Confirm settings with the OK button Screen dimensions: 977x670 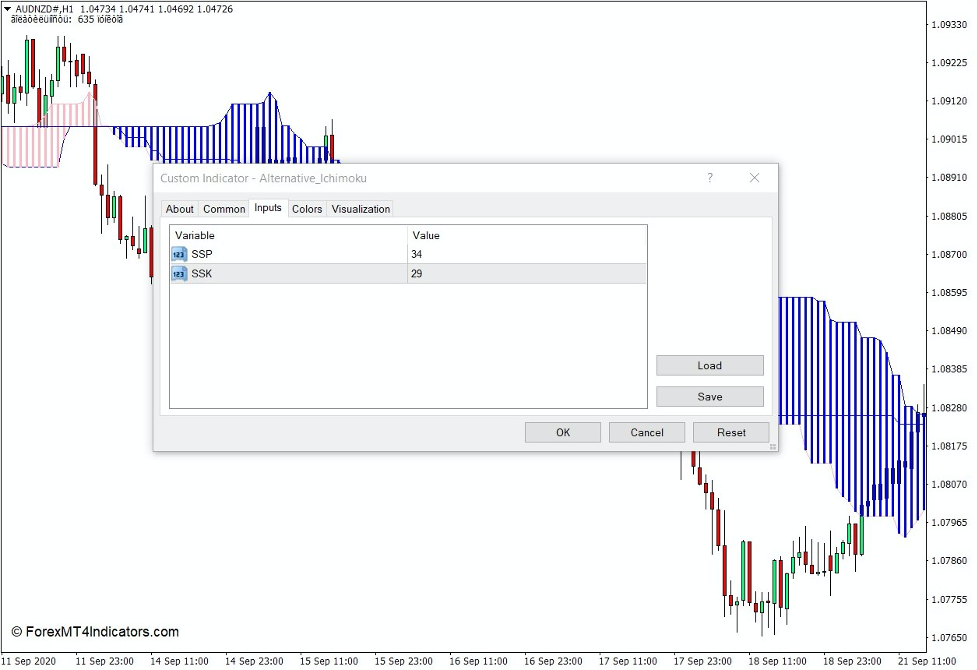(x=561, y=432)
